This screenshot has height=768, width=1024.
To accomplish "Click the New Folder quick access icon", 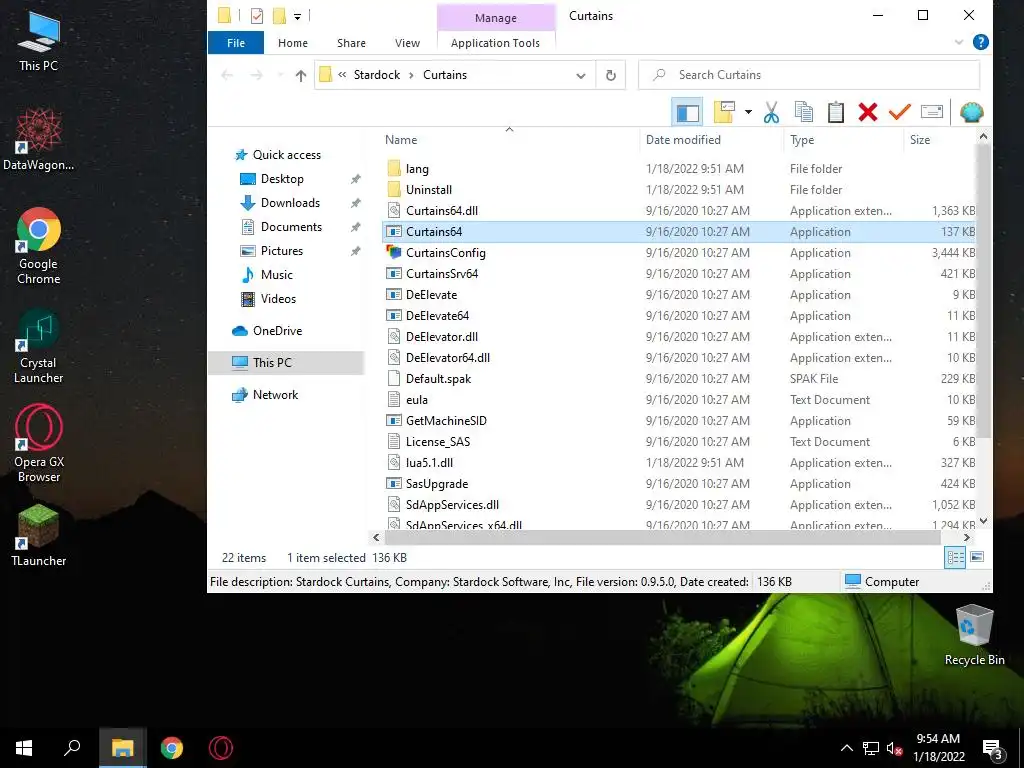I will (x=279, y=16).
